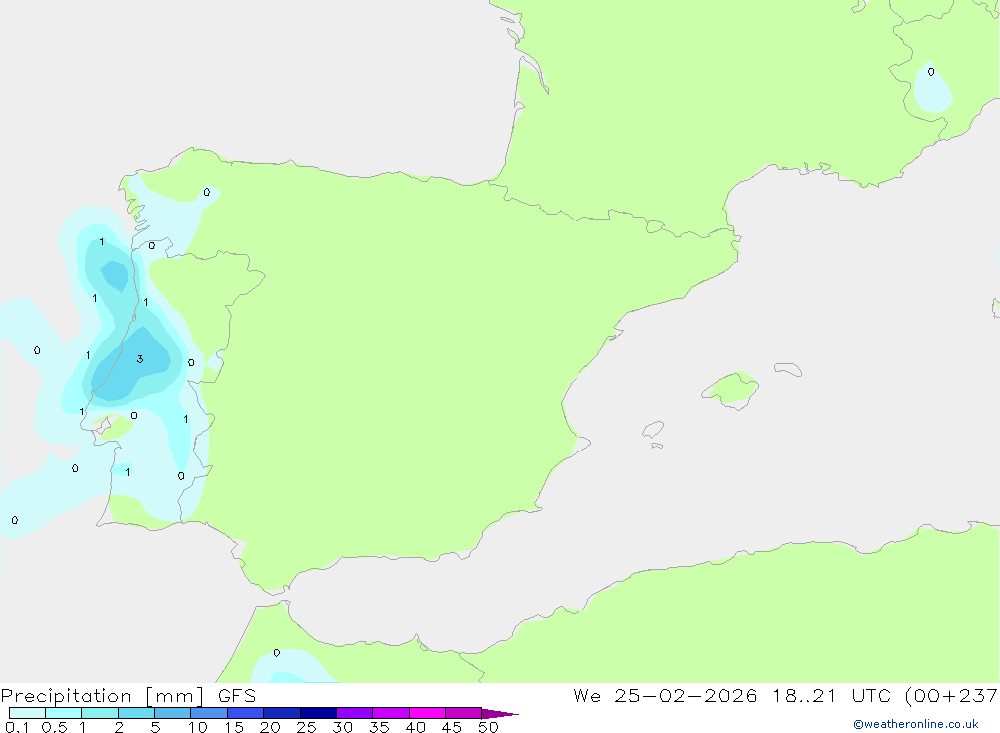Viewport: 1000px width, 733px height.
Task: Pick the 35–40 mm violet legend box
Action: [390, 713]
